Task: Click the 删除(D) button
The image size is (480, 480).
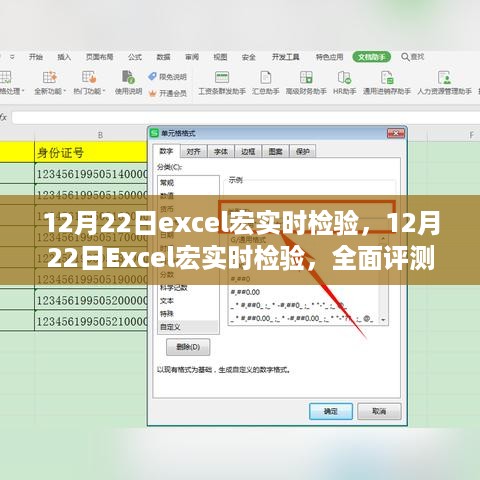Action: 188,347
